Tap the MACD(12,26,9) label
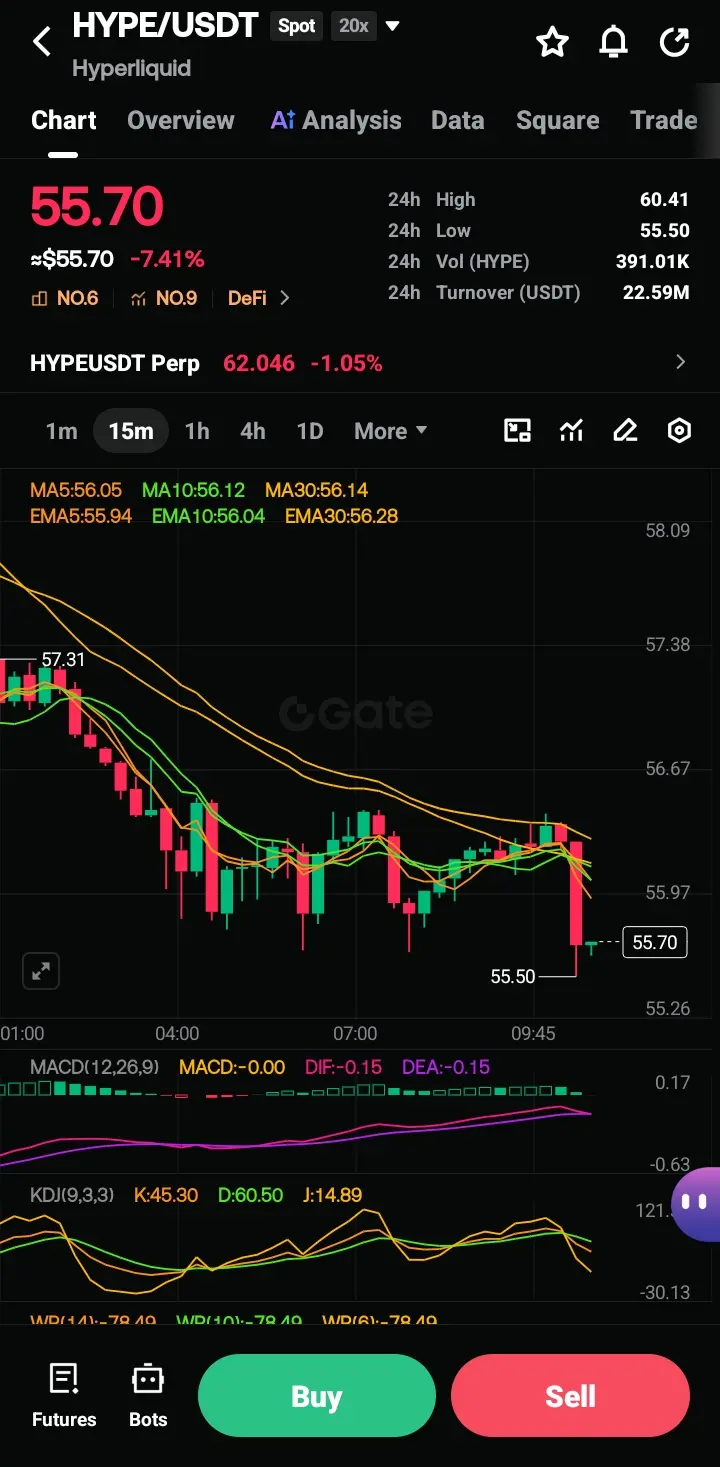 click(94, 1067)
